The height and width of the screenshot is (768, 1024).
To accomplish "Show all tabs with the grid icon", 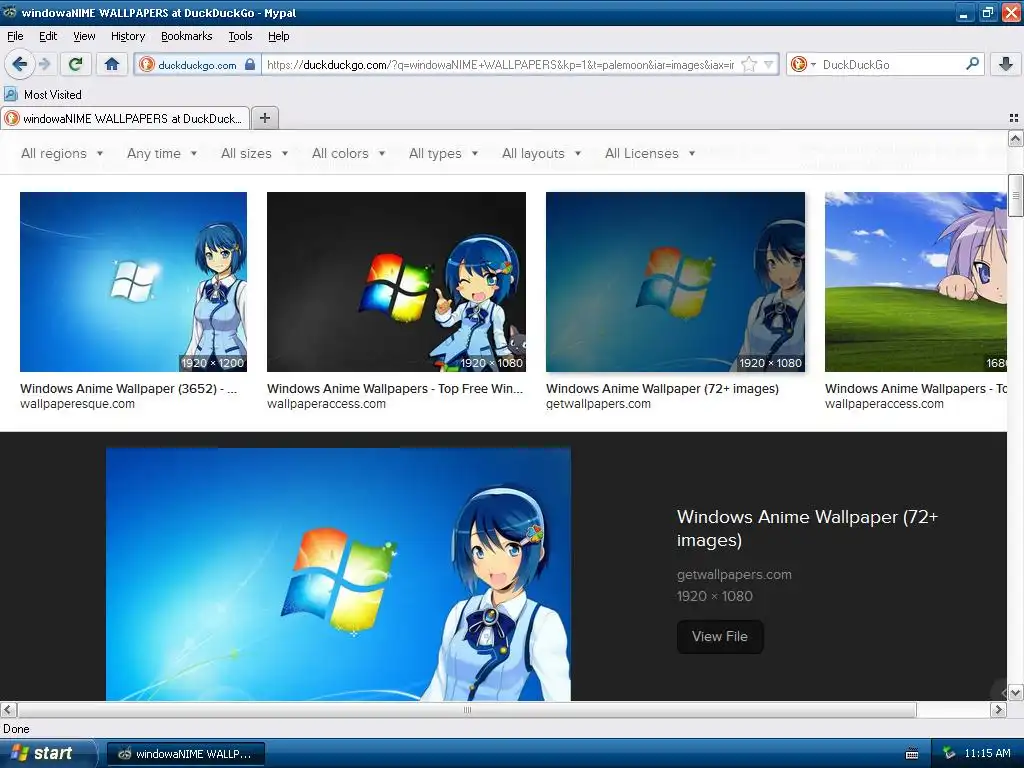I will (x=1014, y=118).
